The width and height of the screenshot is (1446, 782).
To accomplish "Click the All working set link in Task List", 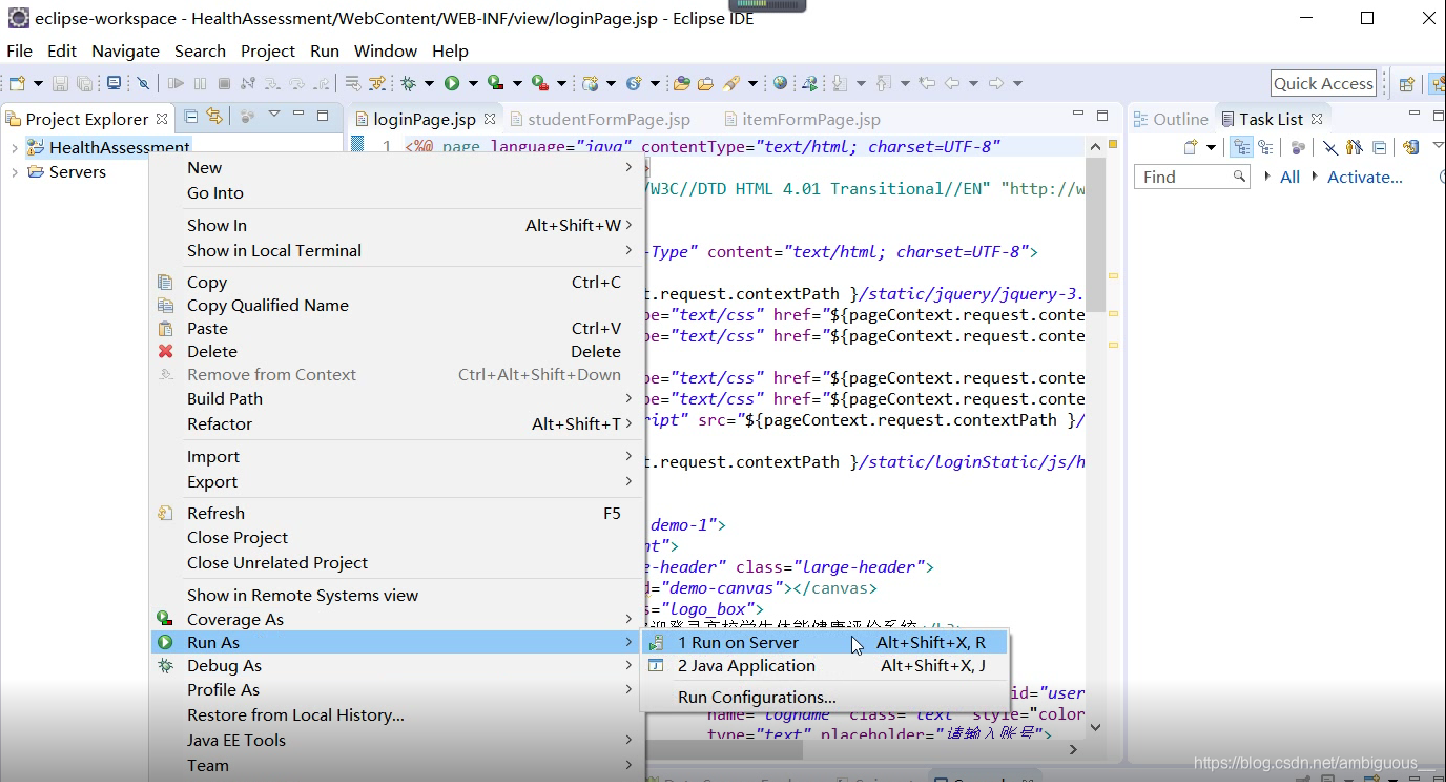I will [x=1290, y=177].
